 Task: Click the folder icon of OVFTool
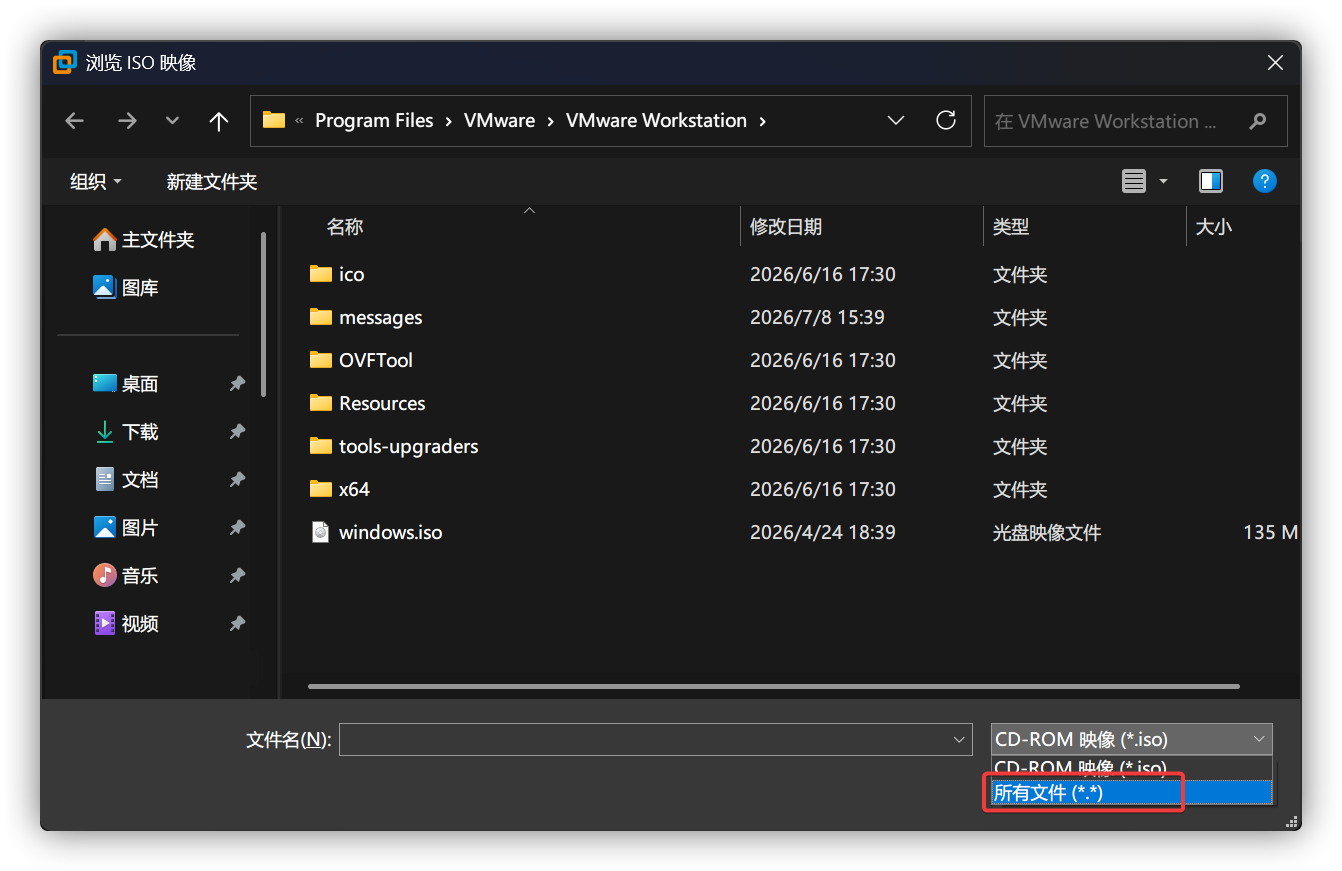tap(320, 360)
